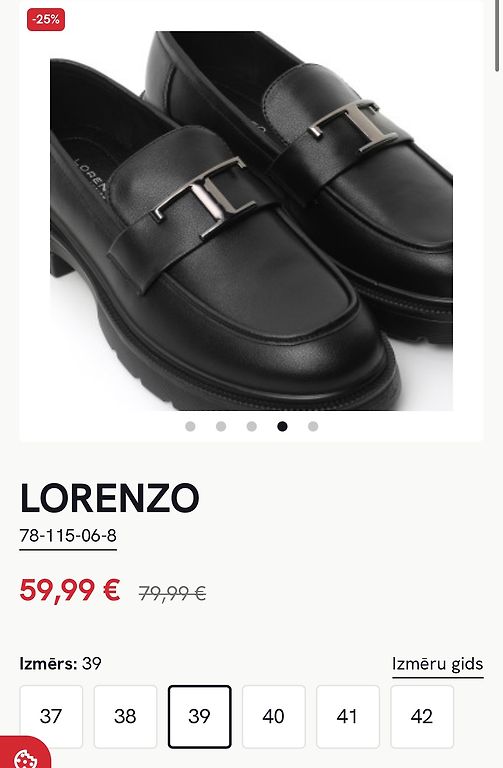
Task: Click the product code 78-115-06-8 link
Action: (x=68, y=536)
